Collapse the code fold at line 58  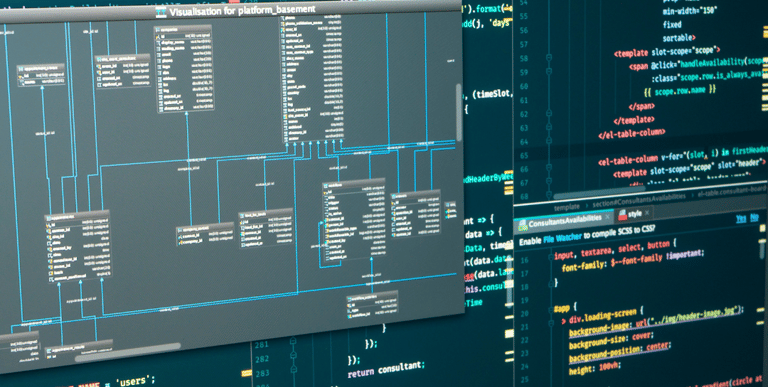(549, 58)
